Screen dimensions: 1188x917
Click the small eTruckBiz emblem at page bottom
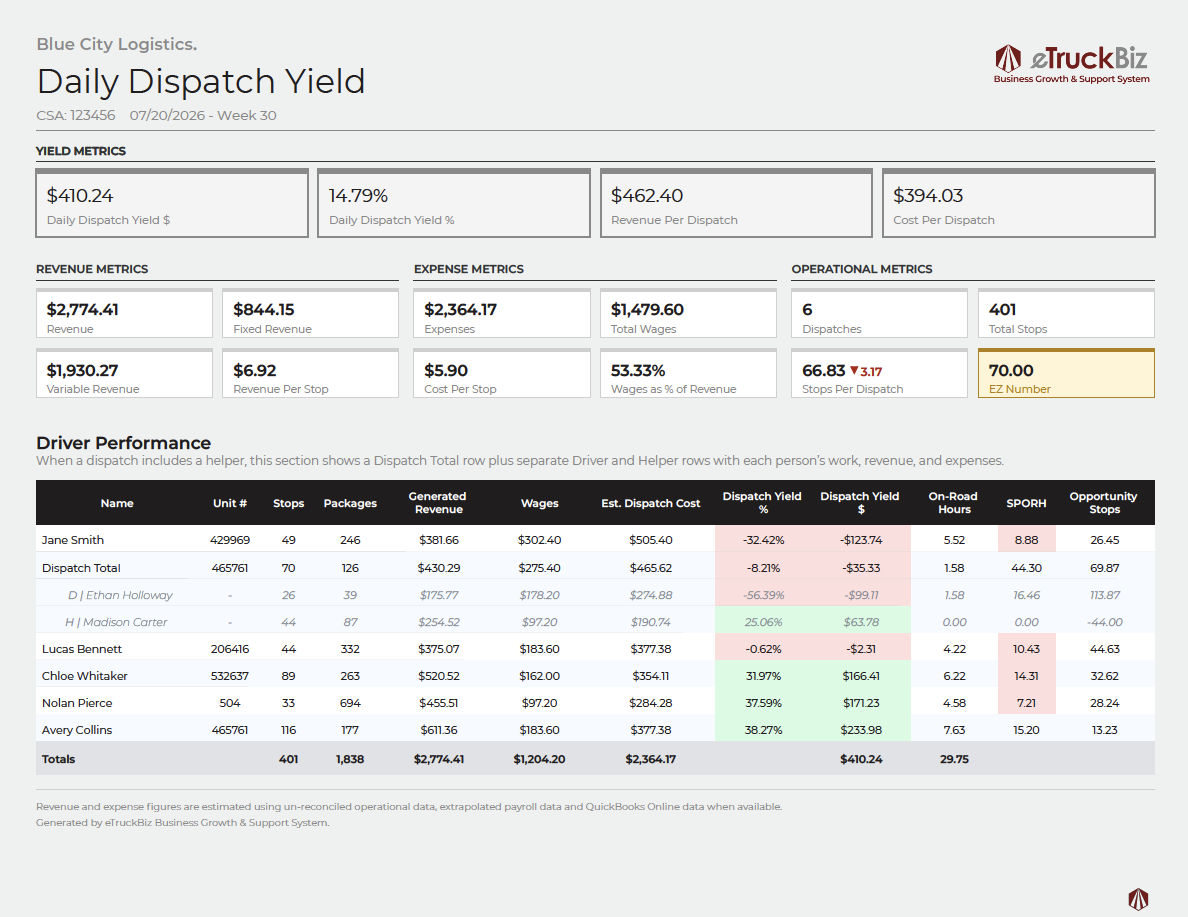click(x=1138, y=899)
